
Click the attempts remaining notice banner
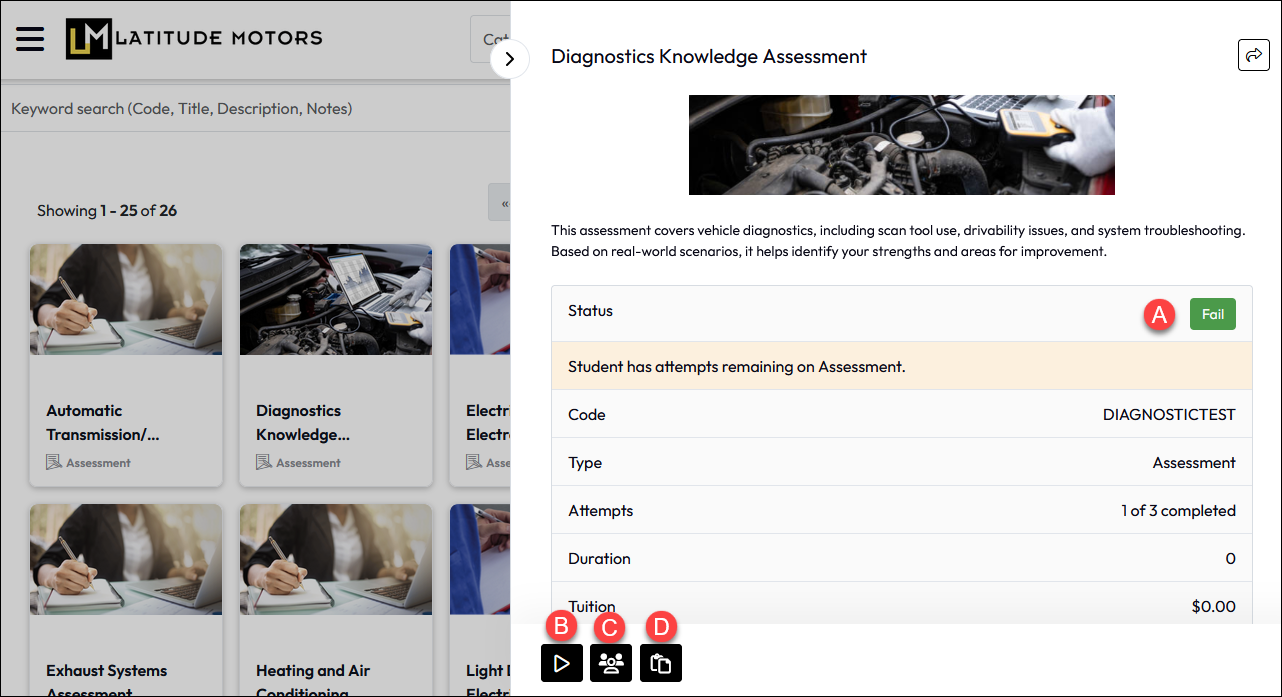(893, 367)
